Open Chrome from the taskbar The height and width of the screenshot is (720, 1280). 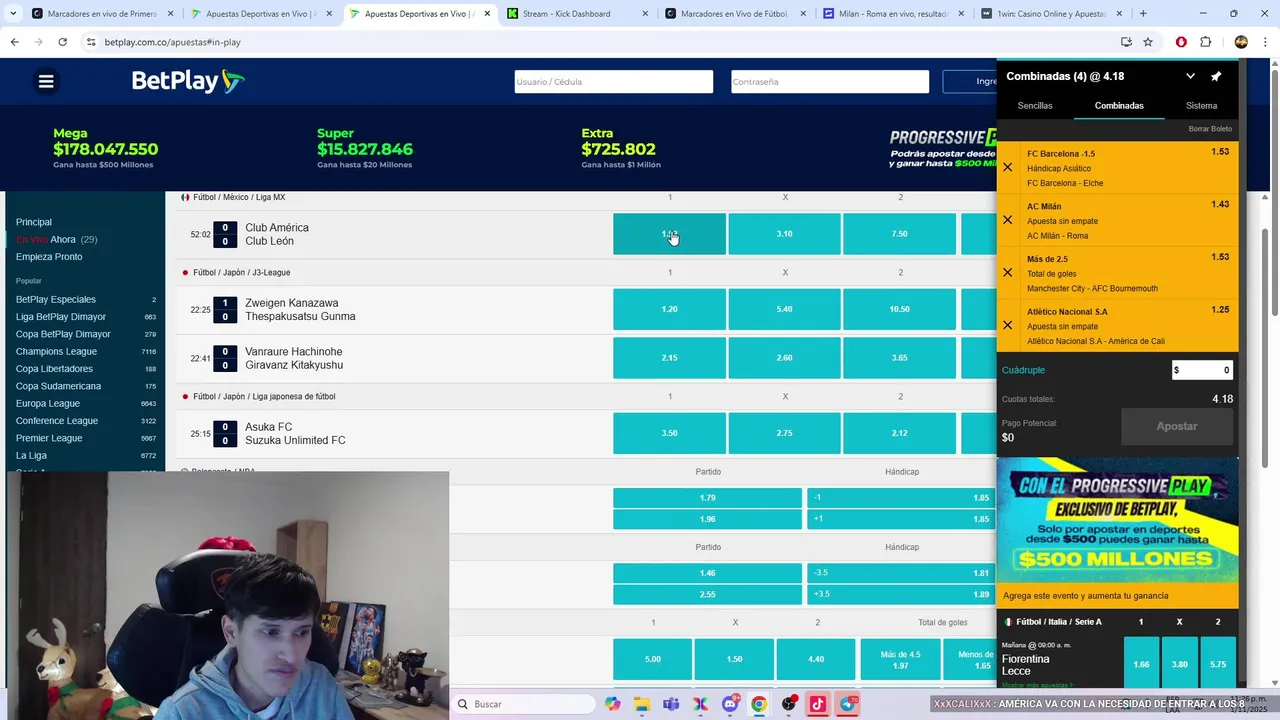point(759,704)
